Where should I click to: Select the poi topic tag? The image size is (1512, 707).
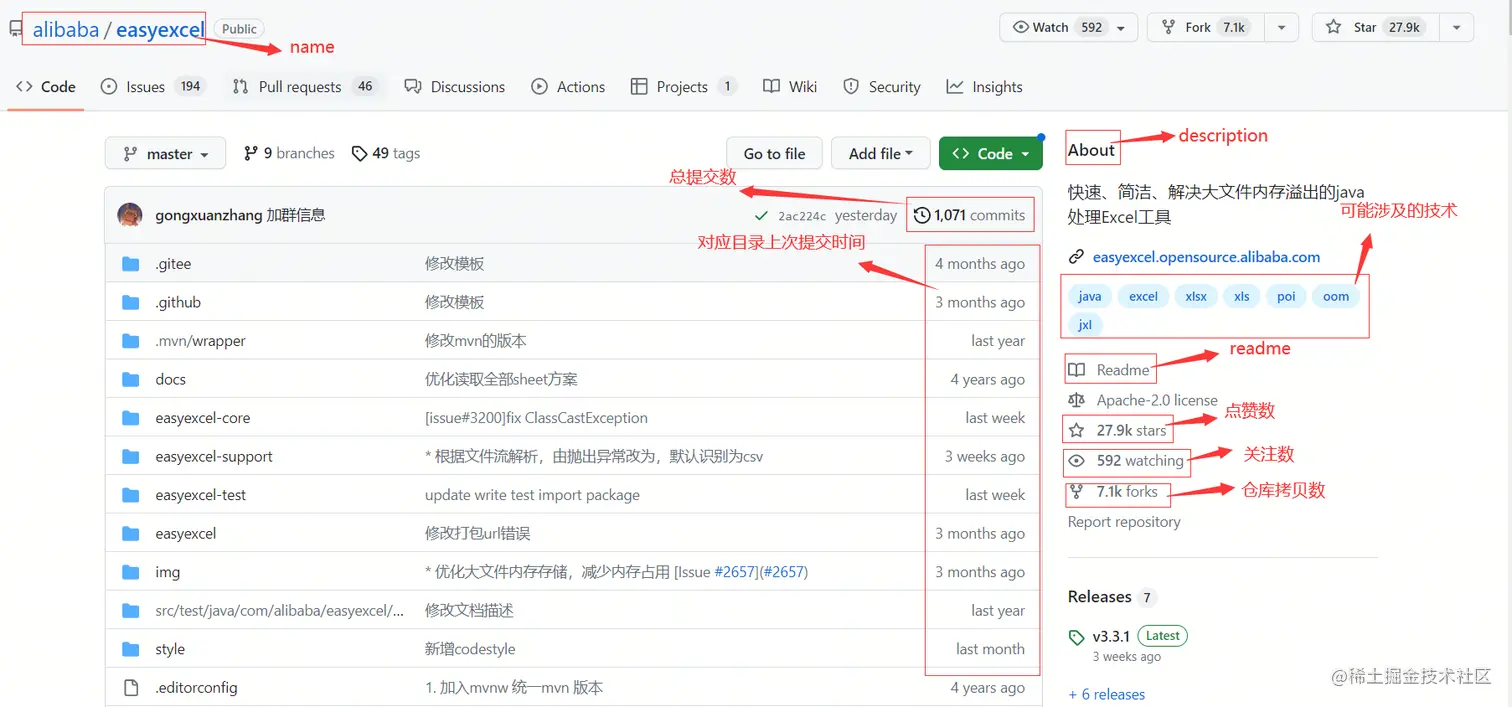[x=1286, y=296]
